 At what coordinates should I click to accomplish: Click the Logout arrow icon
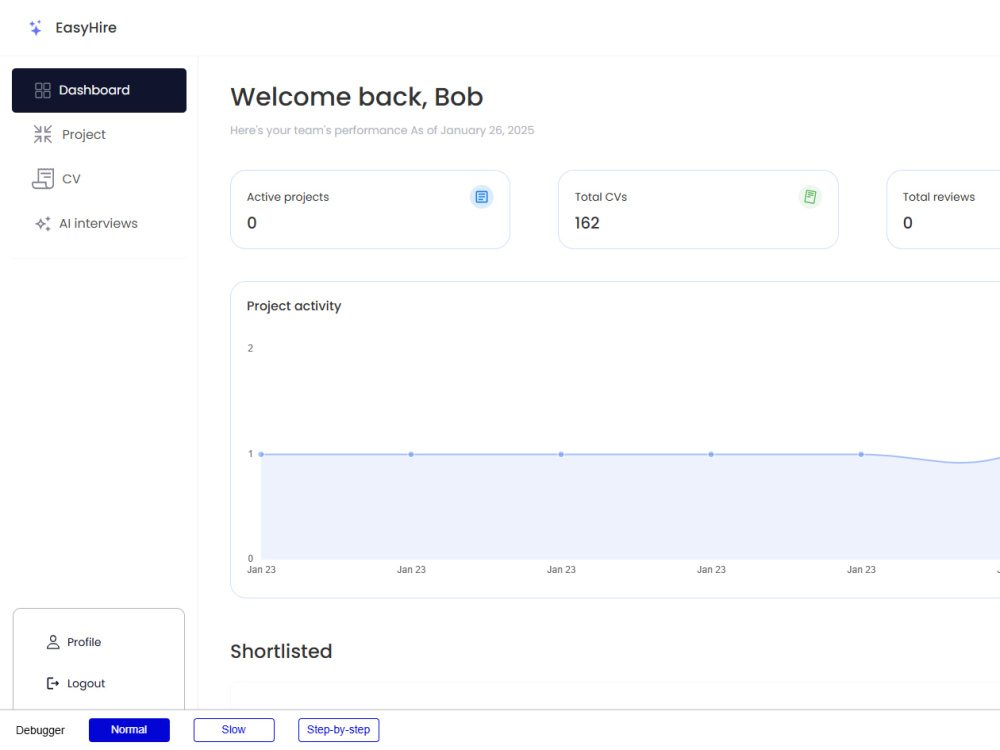tap(53, 684)
